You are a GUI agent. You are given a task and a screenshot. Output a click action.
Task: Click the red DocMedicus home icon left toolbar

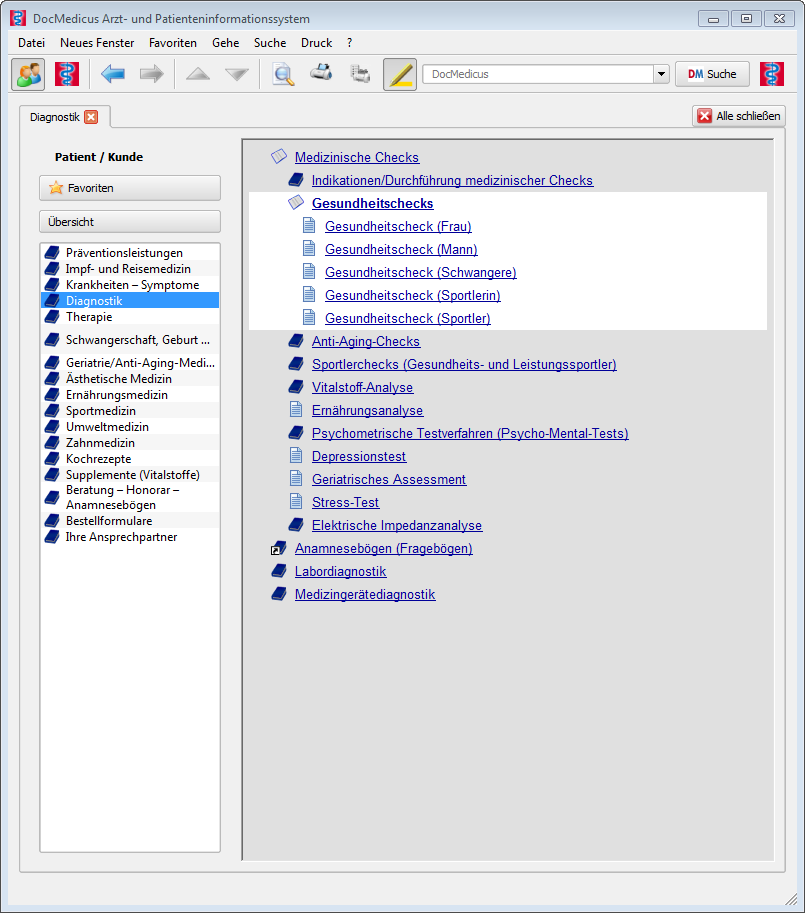[67, 75]
